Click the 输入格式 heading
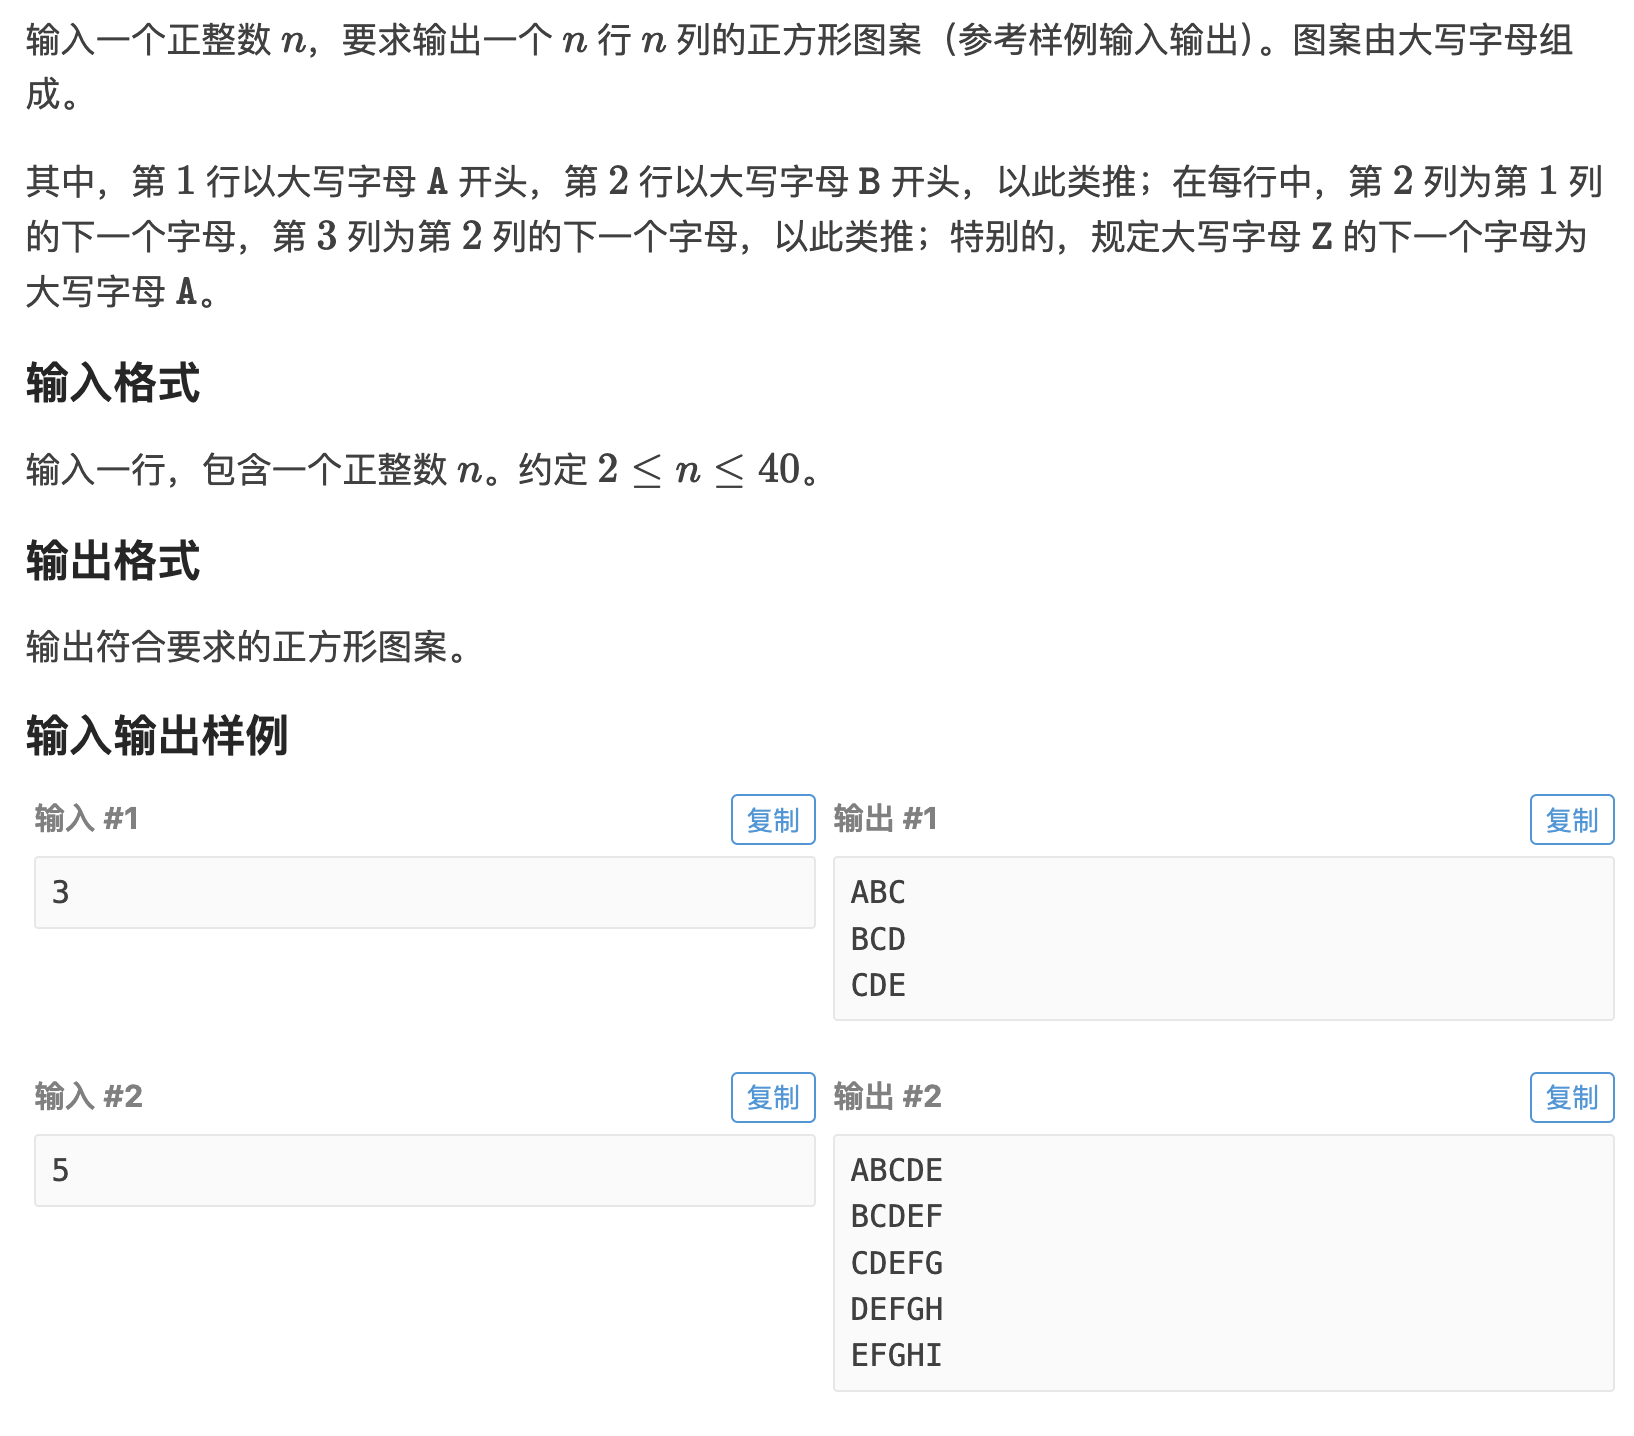 tap(113, 383)
